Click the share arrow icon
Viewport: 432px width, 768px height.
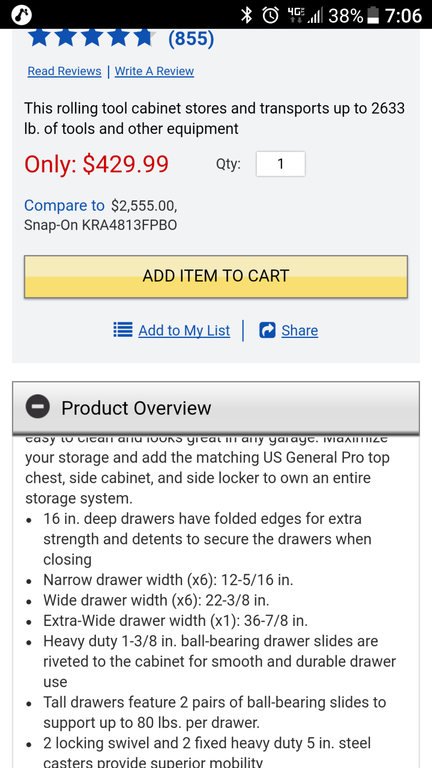click(267, 330)
